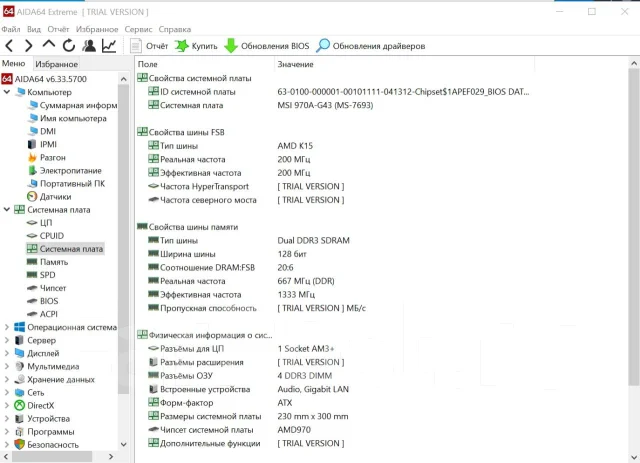This screenshot has width=640, height=463.
Task: Go forward with the right arrow toolbar icon
Action: tap(29, 46)
